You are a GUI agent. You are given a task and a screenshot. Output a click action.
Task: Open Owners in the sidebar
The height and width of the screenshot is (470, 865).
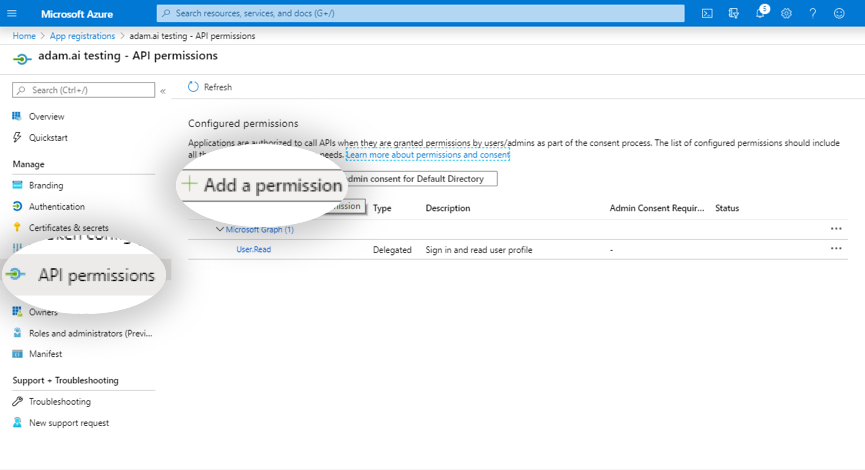pos(43,312)
